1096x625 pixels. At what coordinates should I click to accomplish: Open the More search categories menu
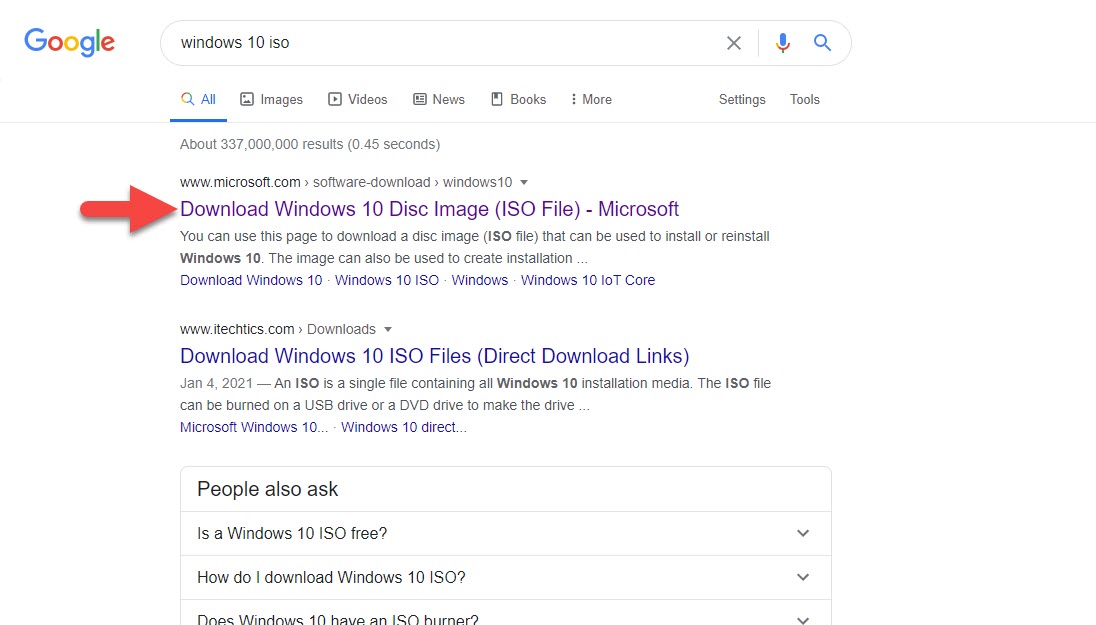click(590, 99)
